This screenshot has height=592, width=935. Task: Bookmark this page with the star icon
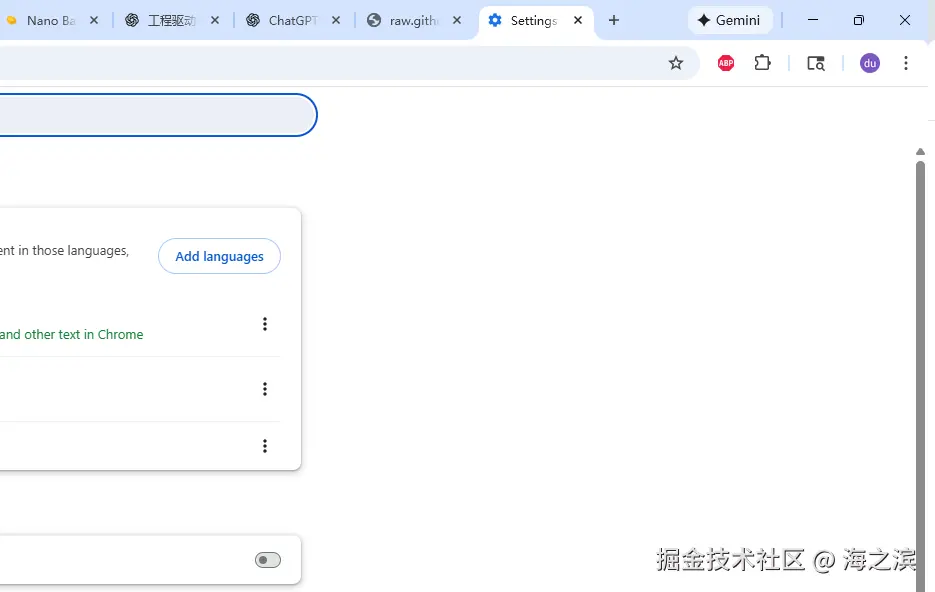point(676,62)
